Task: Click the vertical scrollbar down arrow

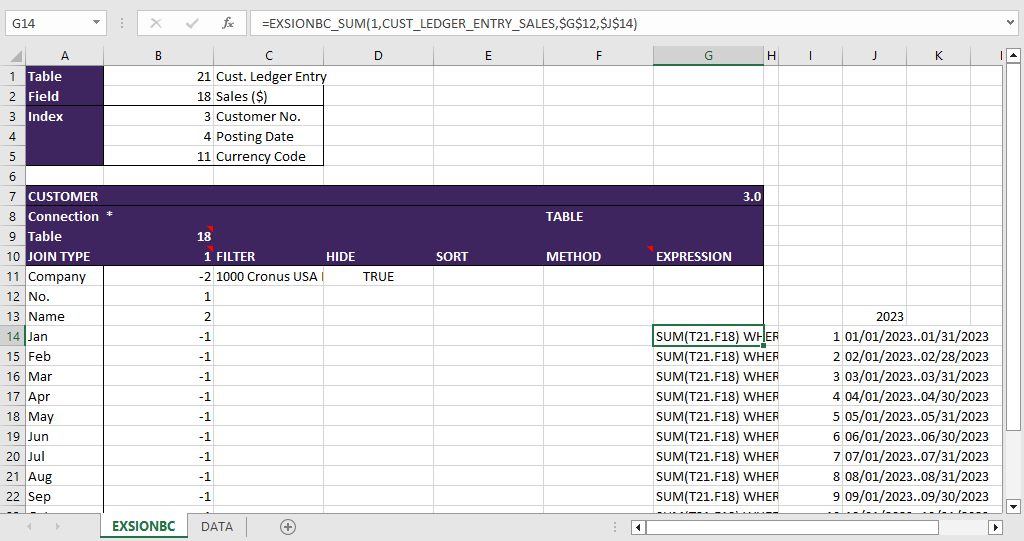Action: (x=1013, y=506)
